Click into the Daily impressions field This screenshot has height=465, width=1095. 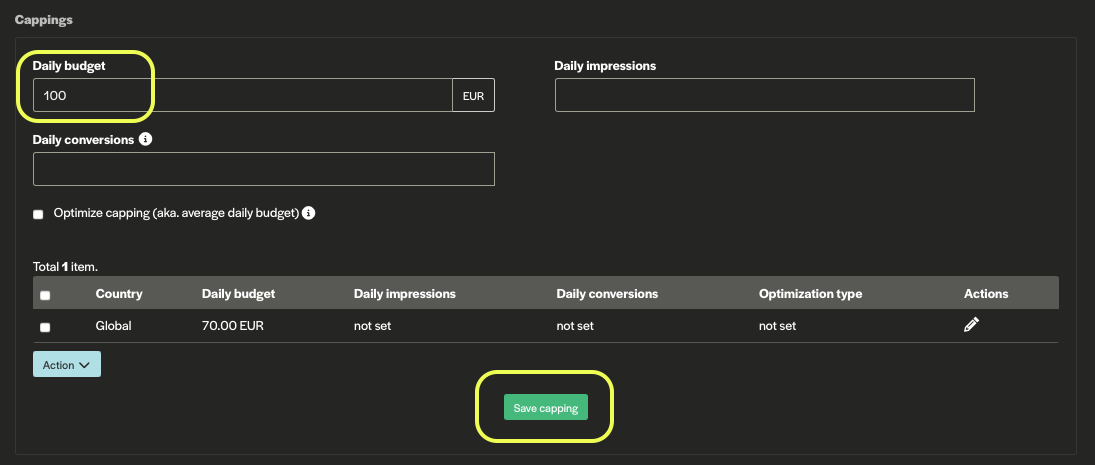point(764,96)
